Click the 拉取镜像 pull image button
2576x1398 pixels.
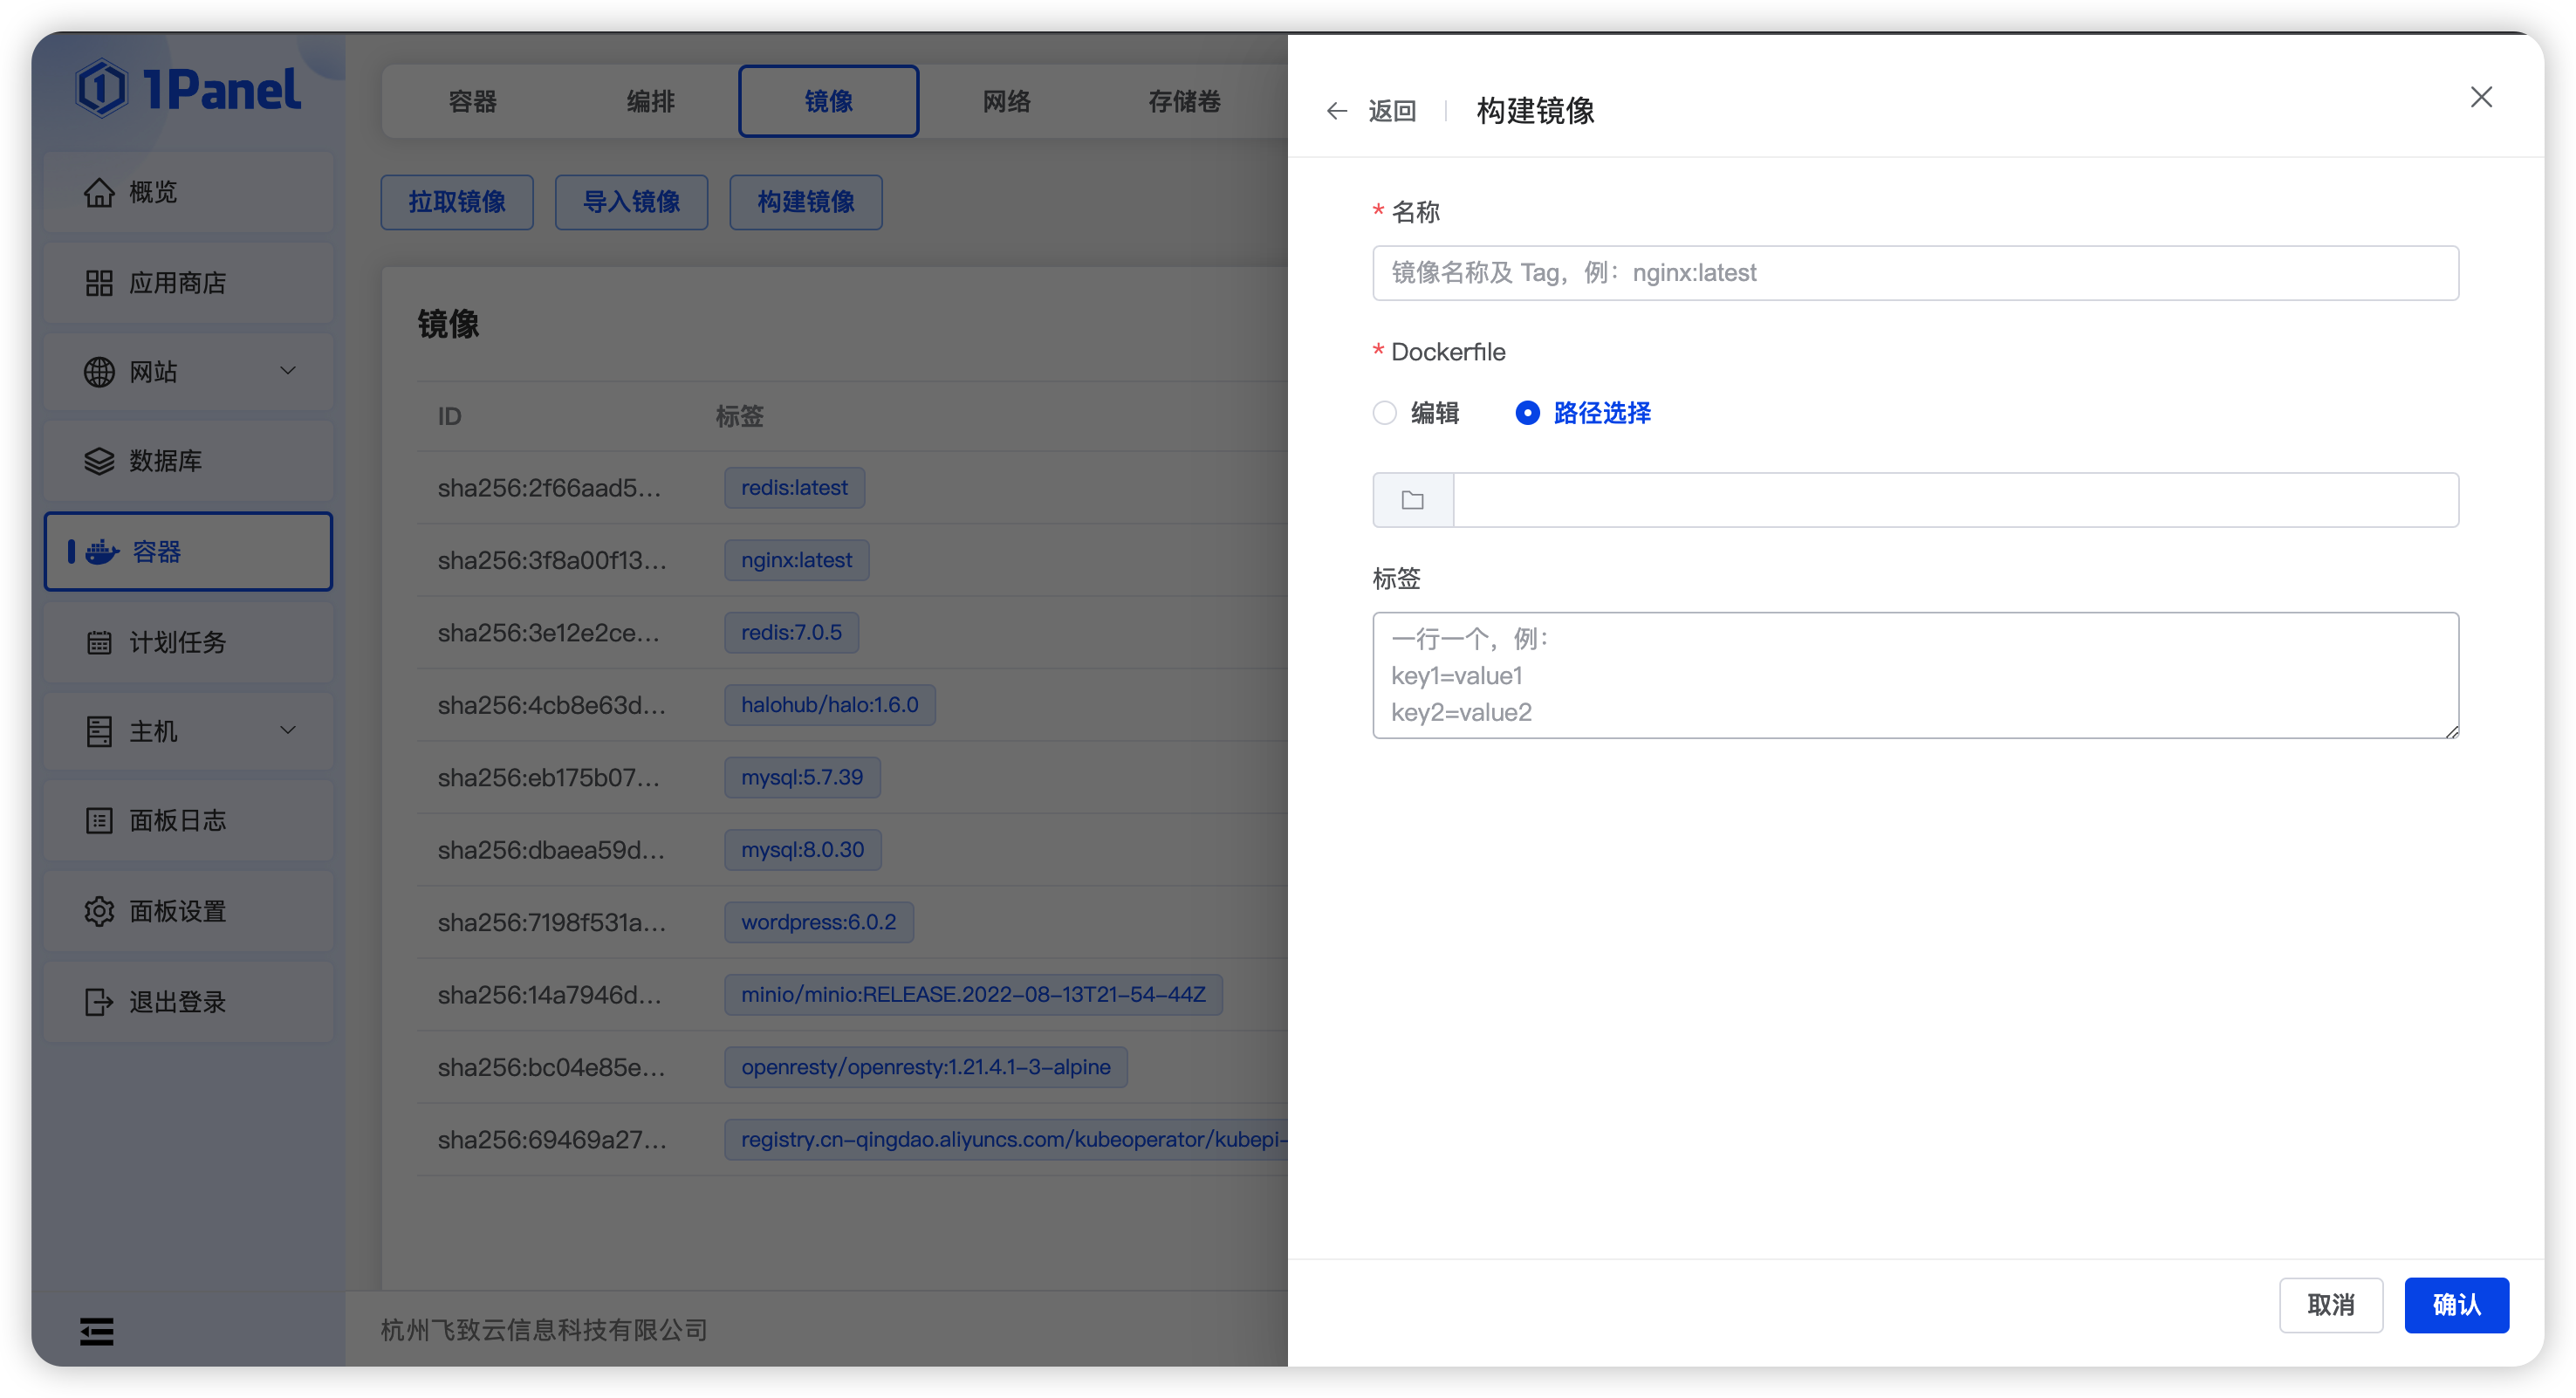pos(456,202)
